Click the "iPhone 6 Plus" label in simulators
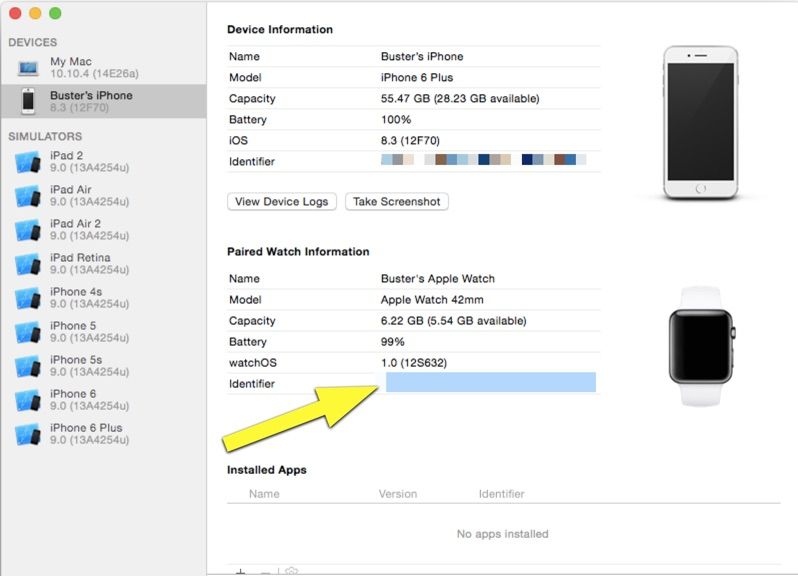The width and height of the screenshot is (798, 576). [86, 428]
